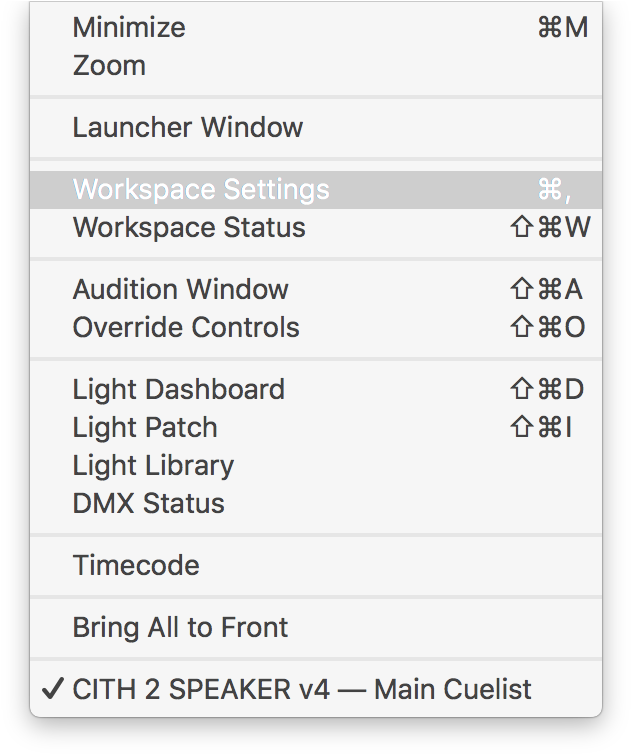Click Bring All to Front
This screenshot has height=754, width=631.
pyautogui.click(x=180, y=628)
